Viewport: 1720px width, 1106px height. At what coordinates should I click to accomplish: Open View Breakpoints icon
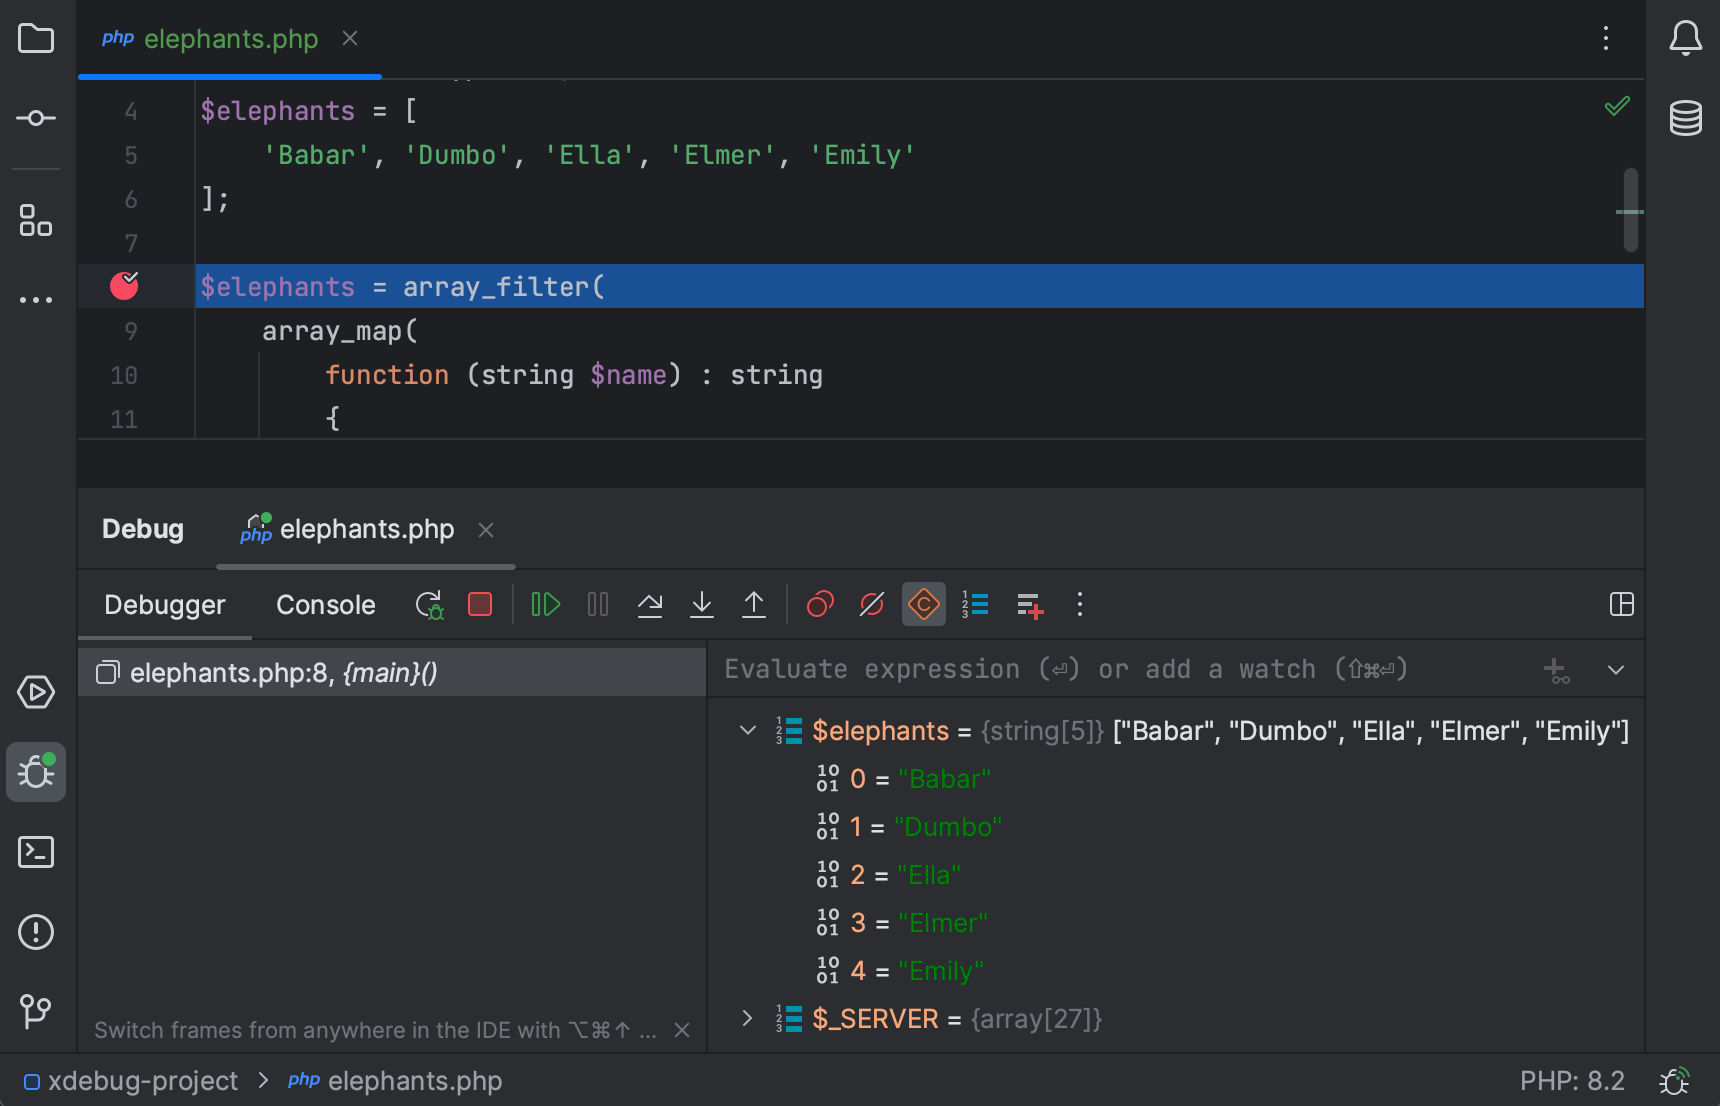820,605
